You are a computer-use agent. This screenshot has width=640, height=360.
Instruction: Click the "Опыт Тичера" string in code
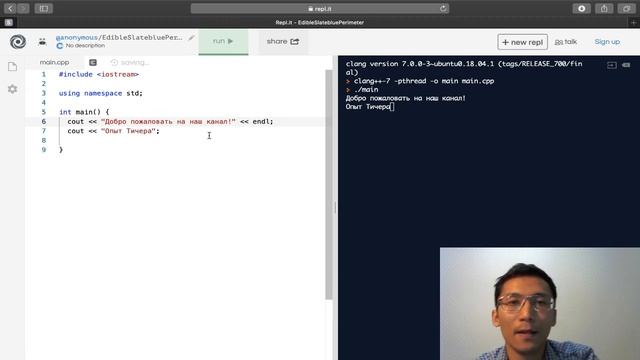tap(129, 131)
